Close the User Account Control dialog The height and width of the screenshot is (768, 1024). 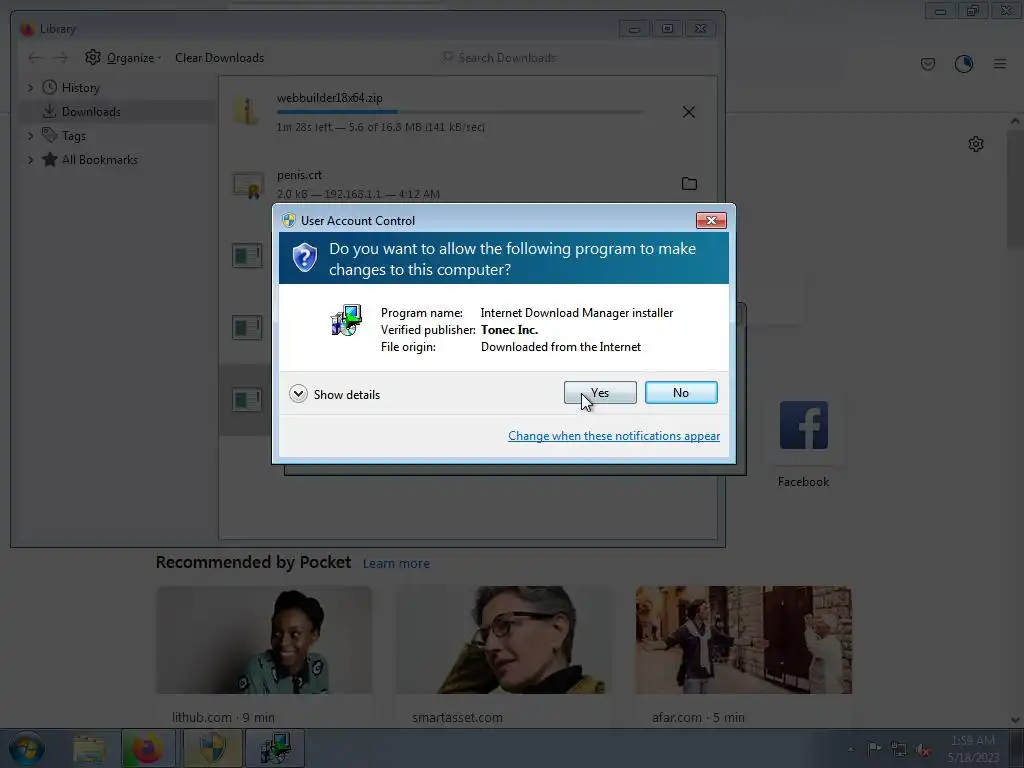point(711,221)
